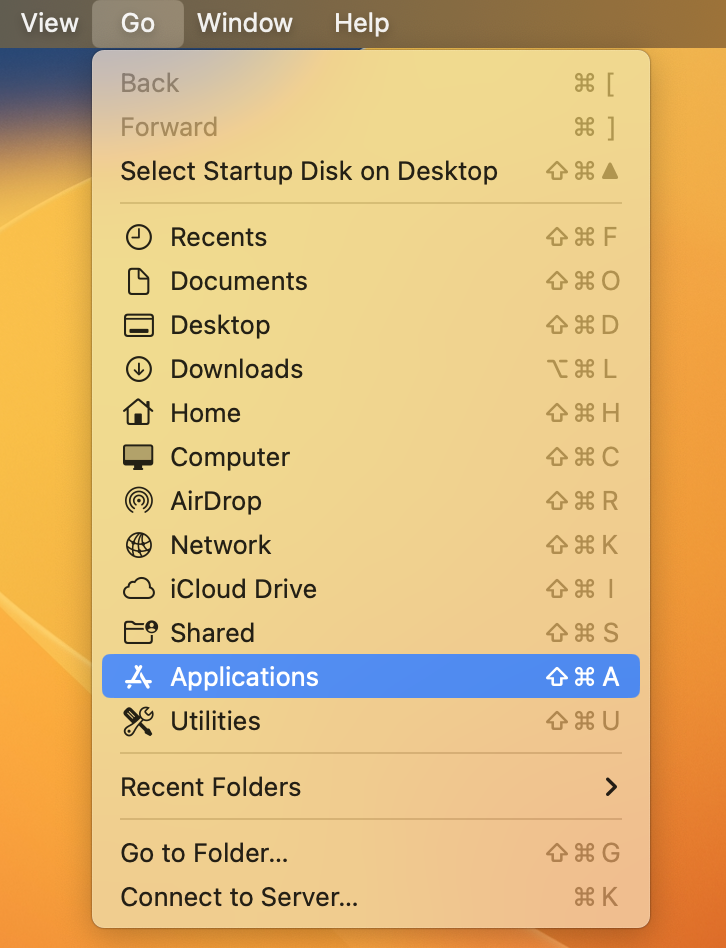Image resolution: width=726 pixels, height=948 pixels.
Task: Click the Documents page icon
Action: click(x=138, y=281)
